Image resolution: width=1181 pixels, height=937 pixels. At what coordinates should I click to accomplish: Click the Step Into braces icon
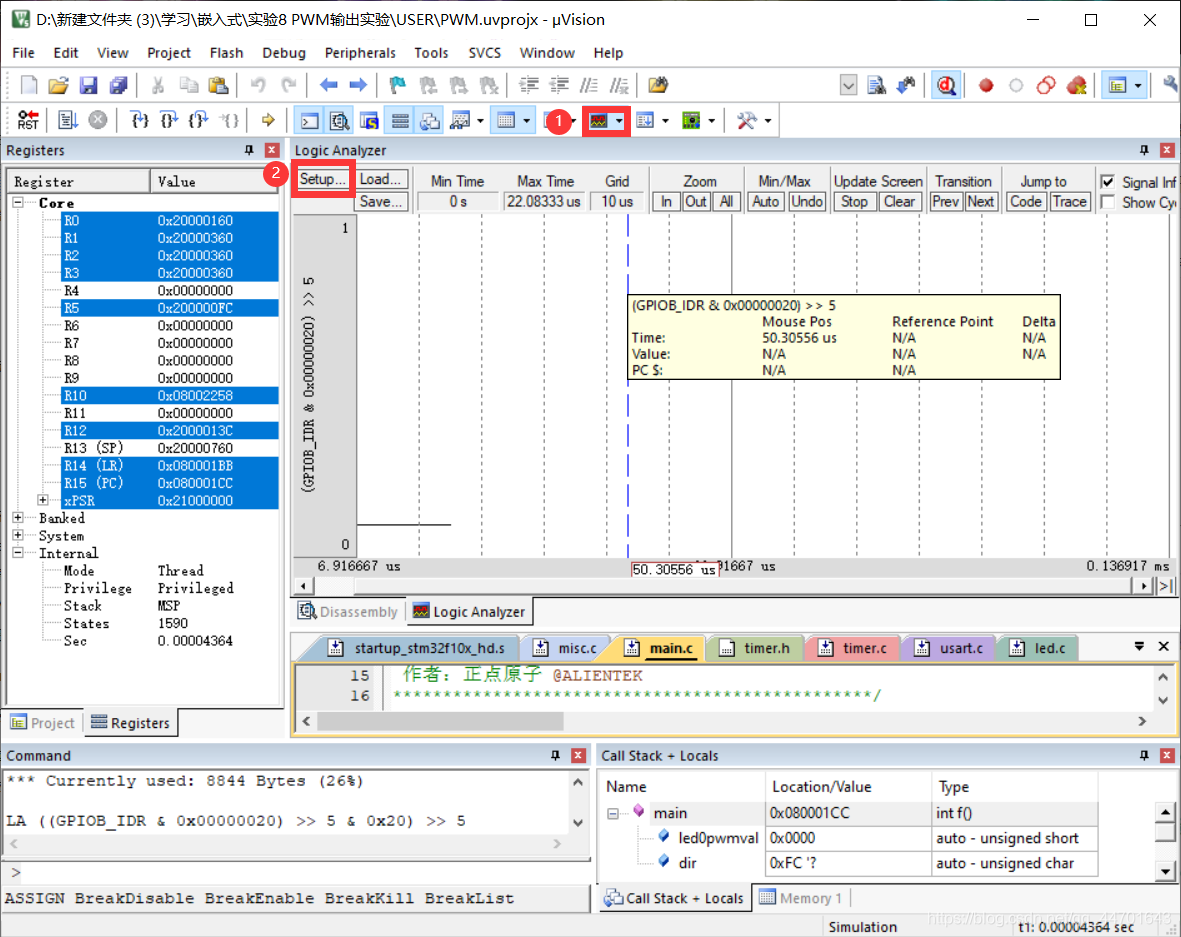point(139,120)
